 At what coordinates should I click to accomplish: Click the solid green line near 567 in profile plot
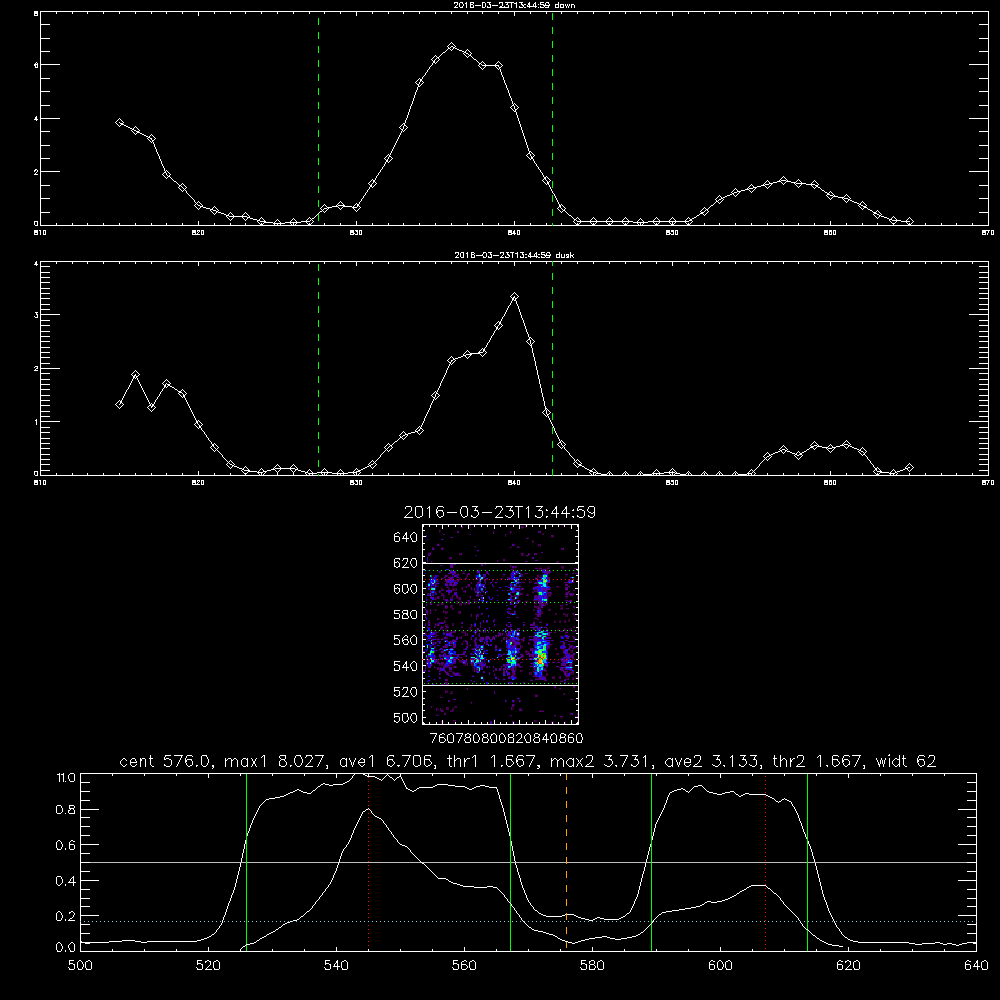point(510,862)
